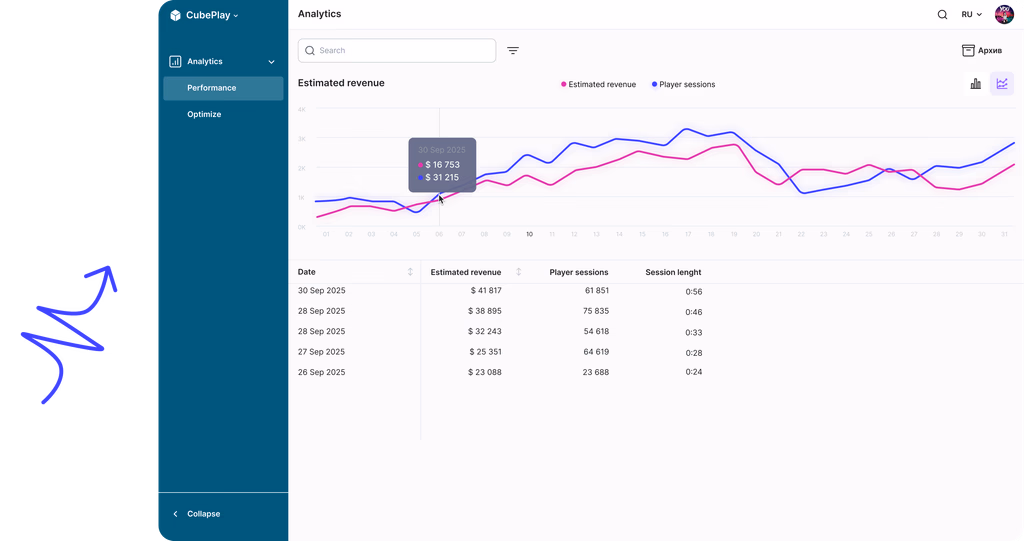Click the Архив archive box icon
Image resolution: width=1024 pixels, height=541 pixels.
pyautogui.click(x=968, y=50)
